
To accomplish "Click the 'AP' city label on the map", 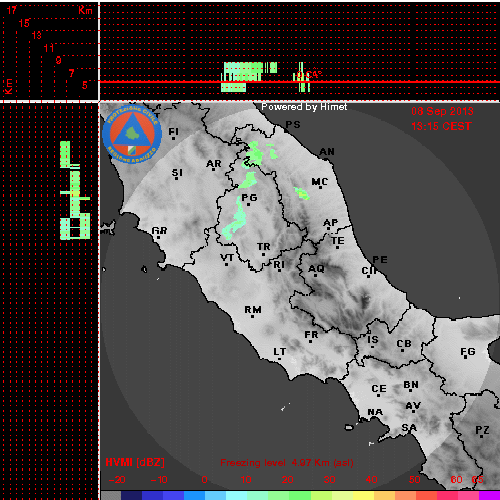I will pyautogui.click(x=331, y=222).
